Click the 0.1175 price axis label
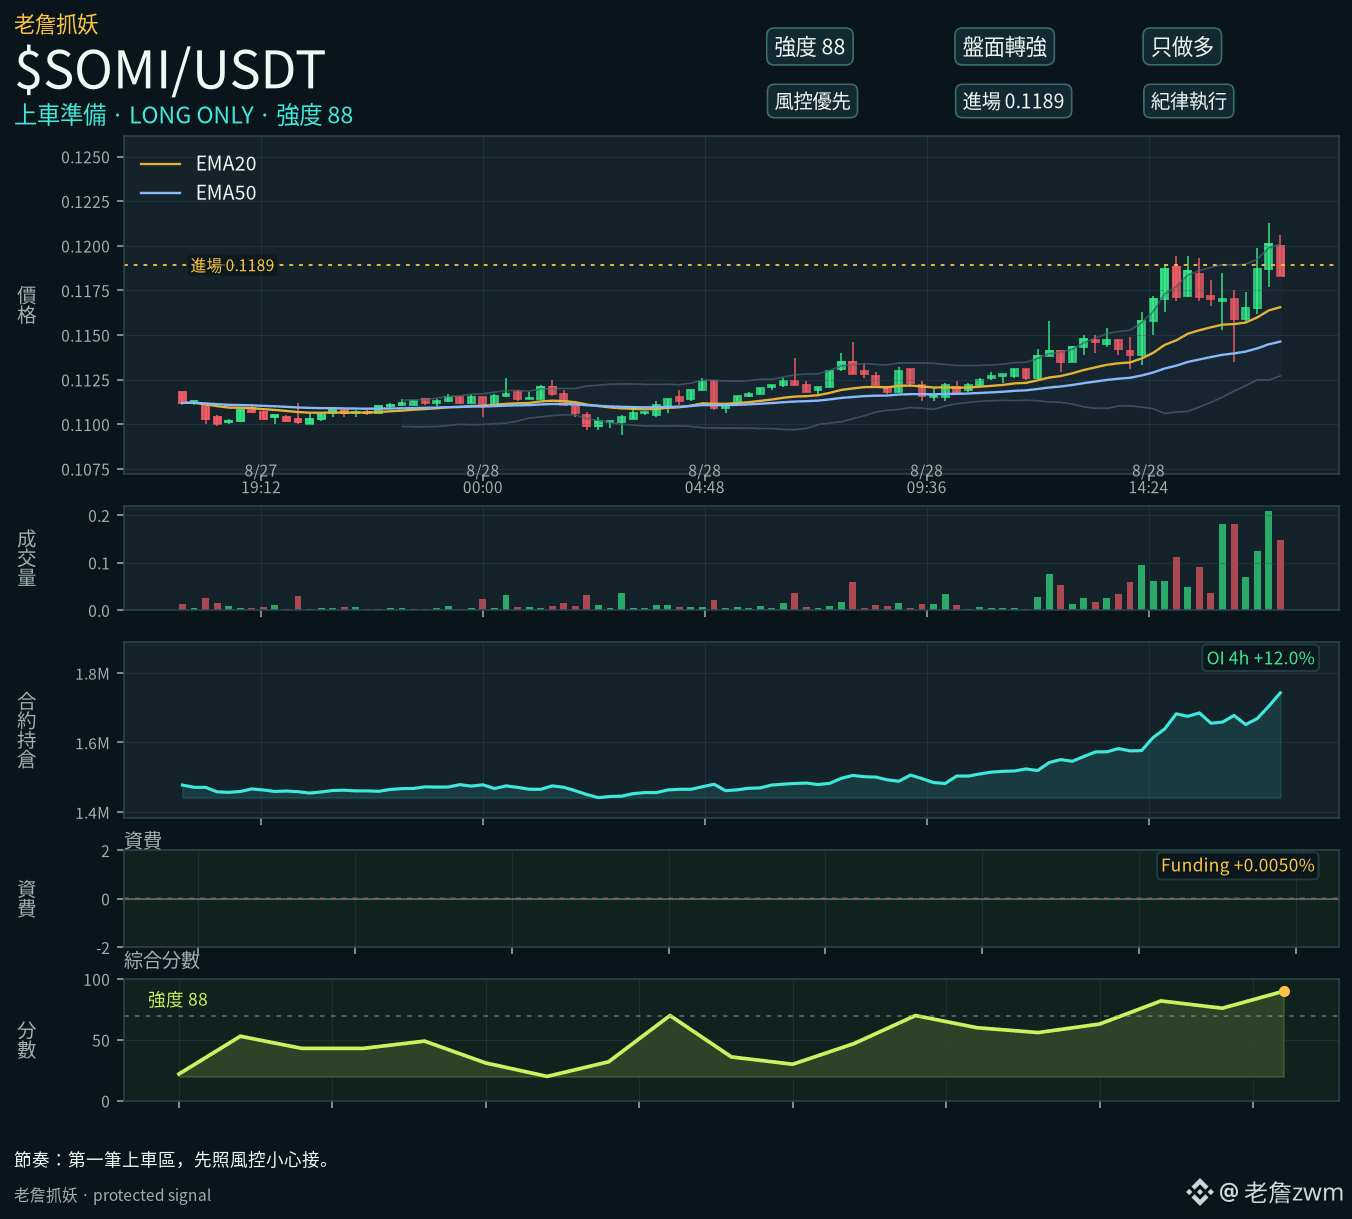This screenshot has width=1352, height=1219. (x=86, y=291)
